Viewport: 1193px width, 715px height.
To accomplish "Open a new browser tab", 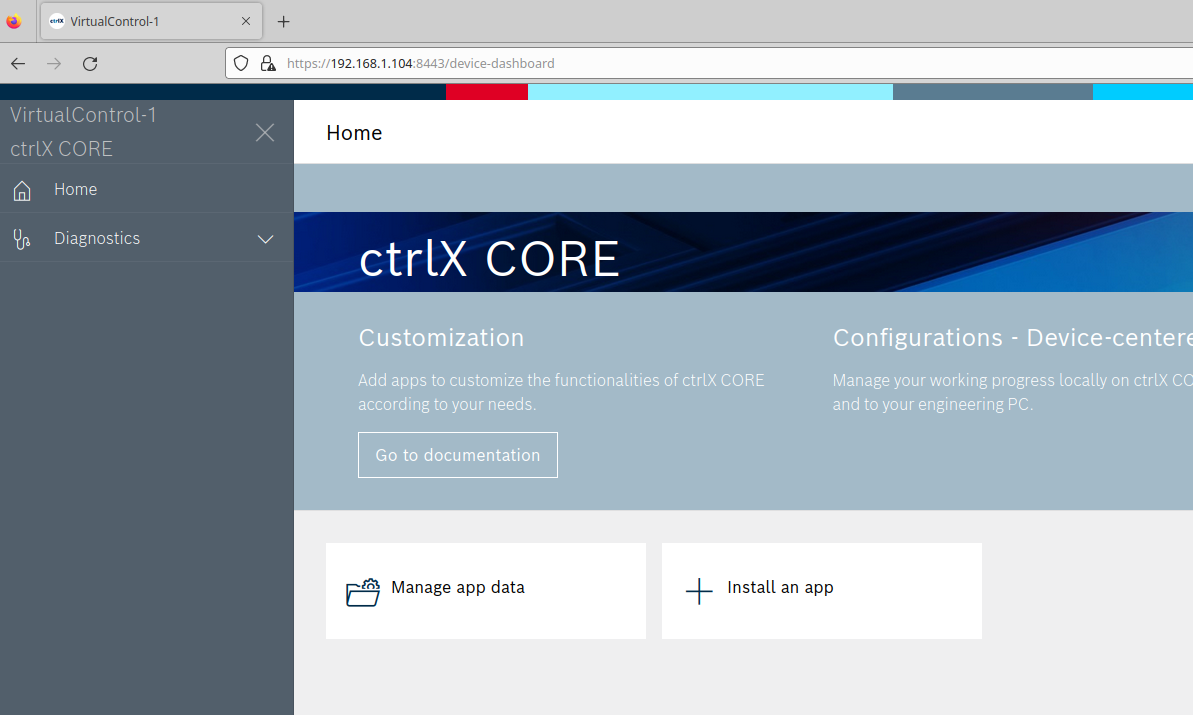I will point(284,21).
